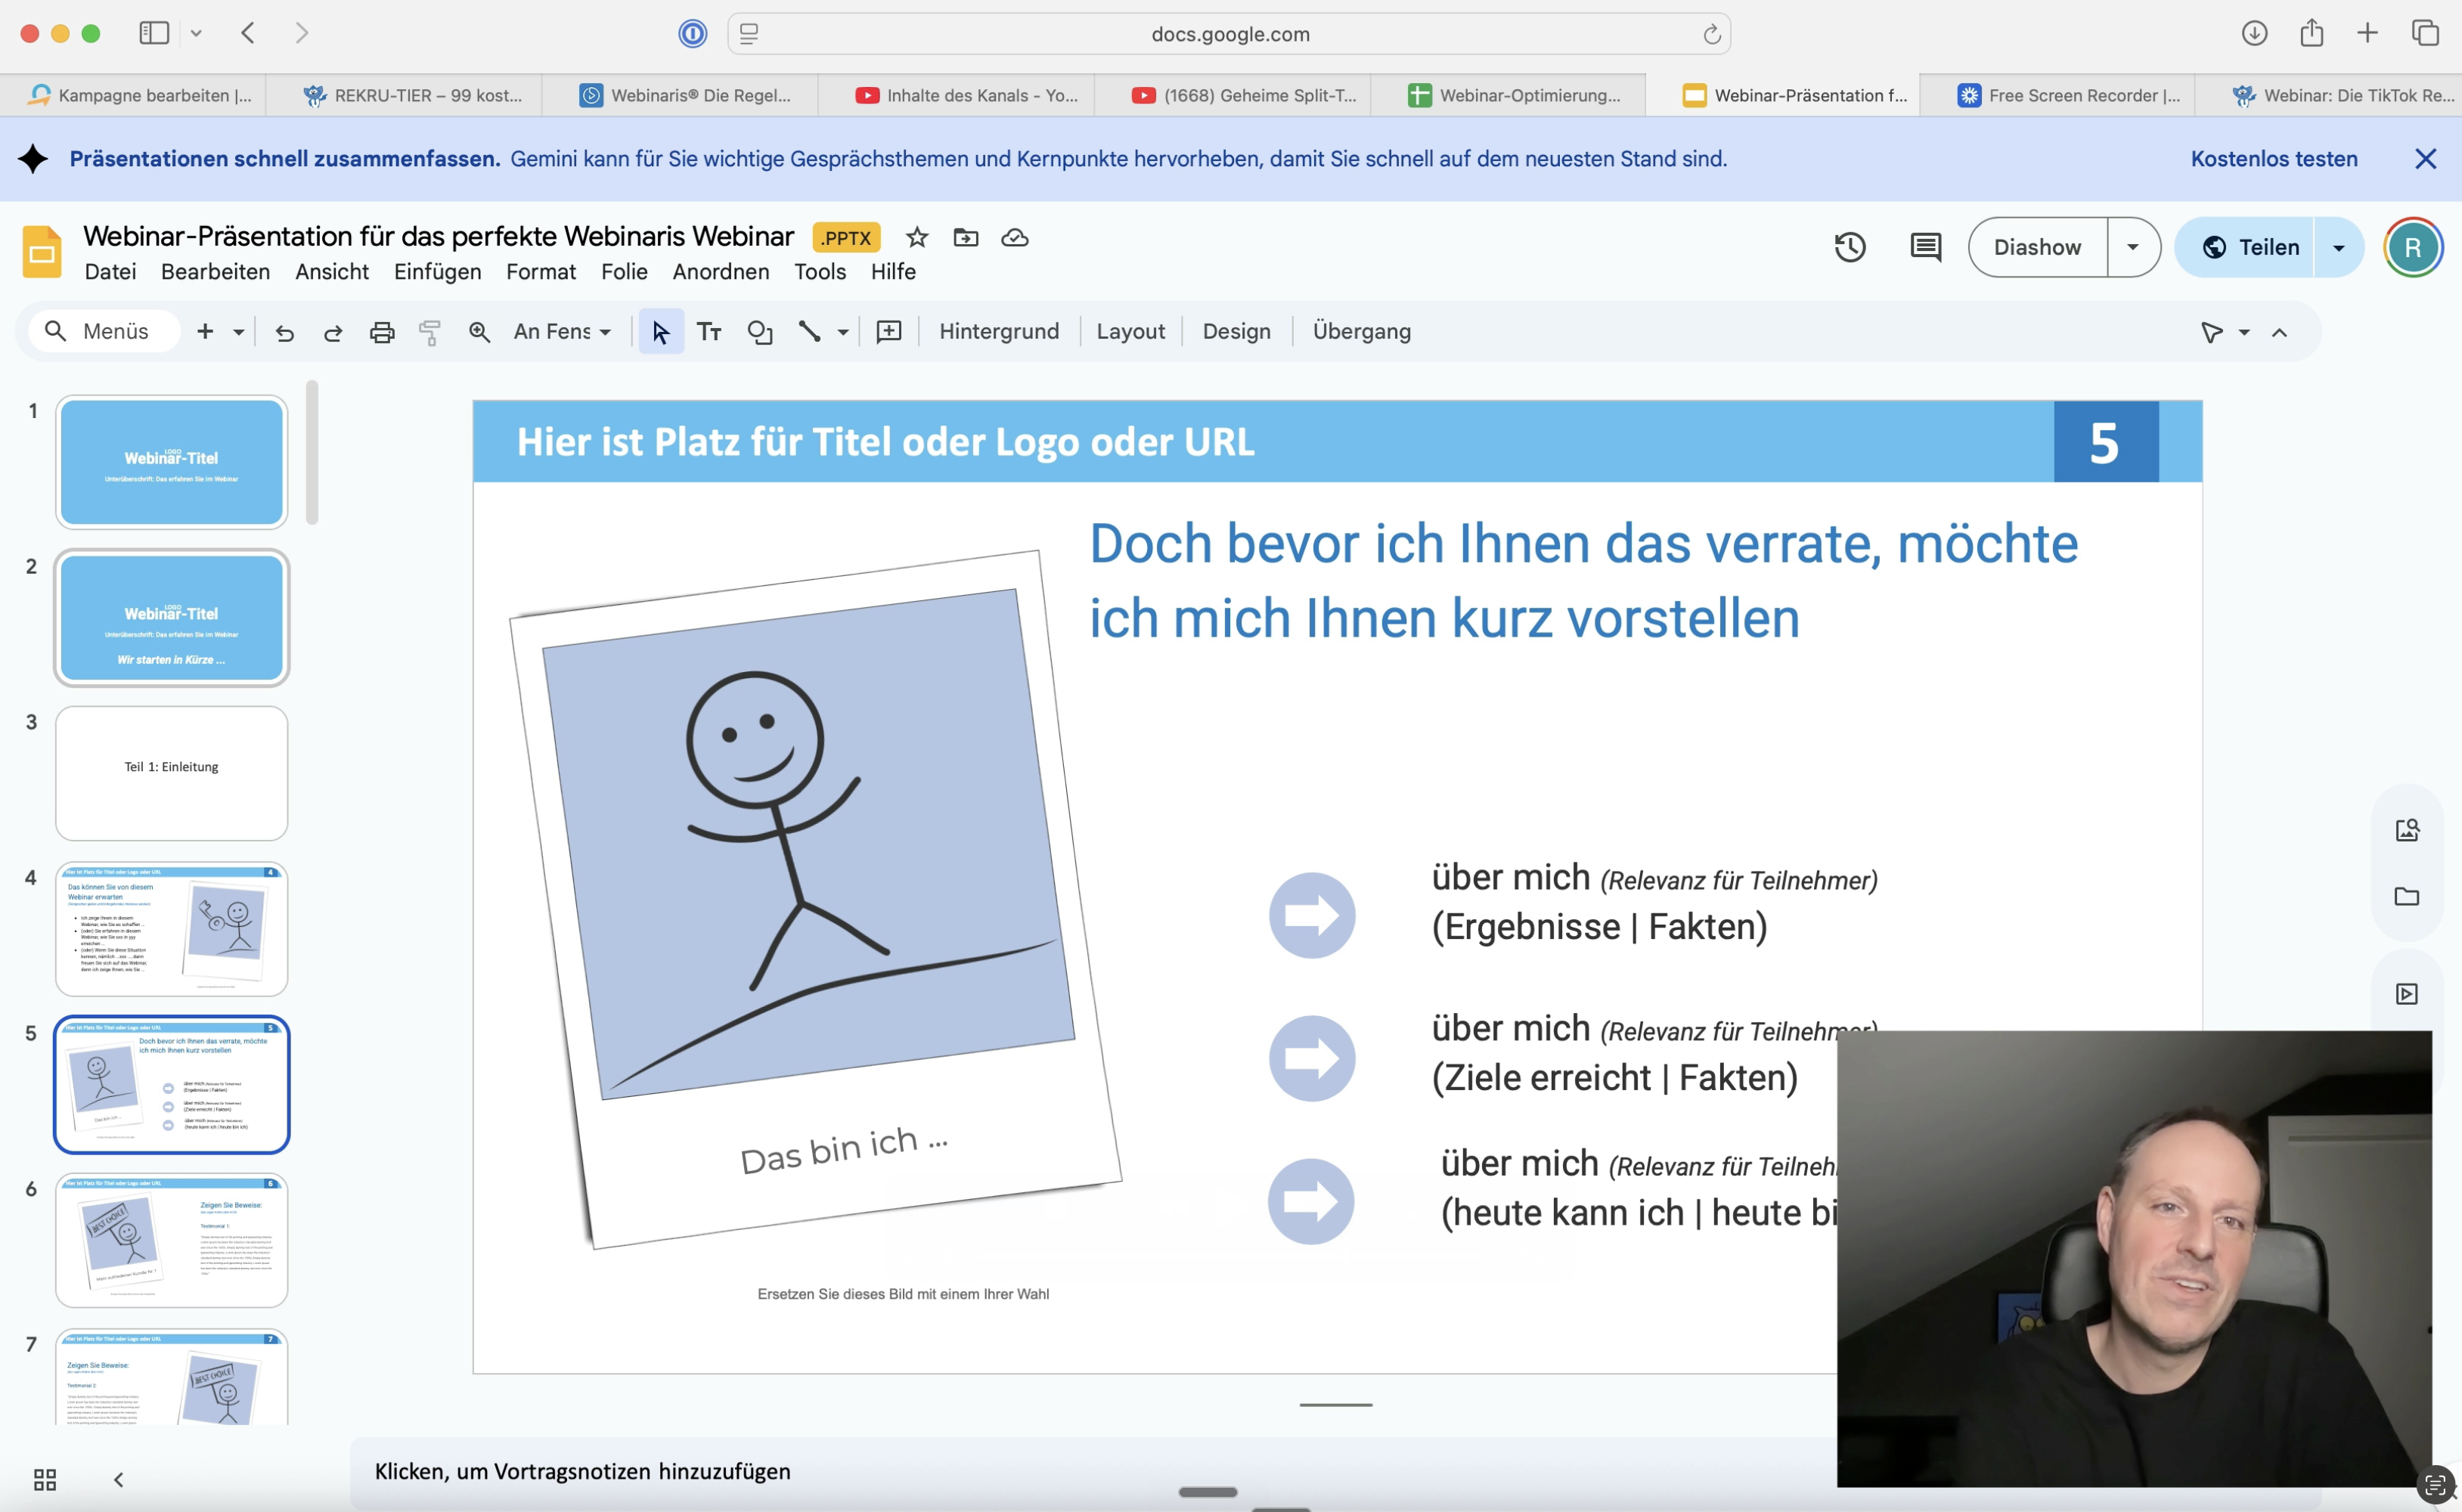Reload the page in address bar

[1711, 34]
